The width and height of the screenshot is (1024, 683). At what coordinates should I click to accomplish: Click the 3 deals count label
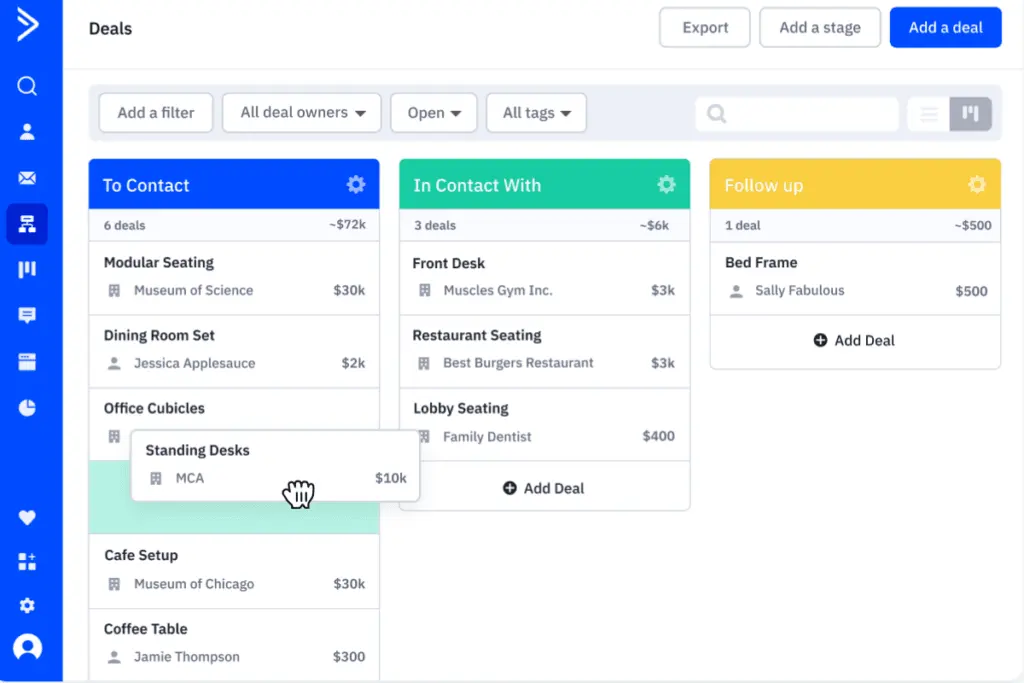pyautogui.click(x=435, y=225)
